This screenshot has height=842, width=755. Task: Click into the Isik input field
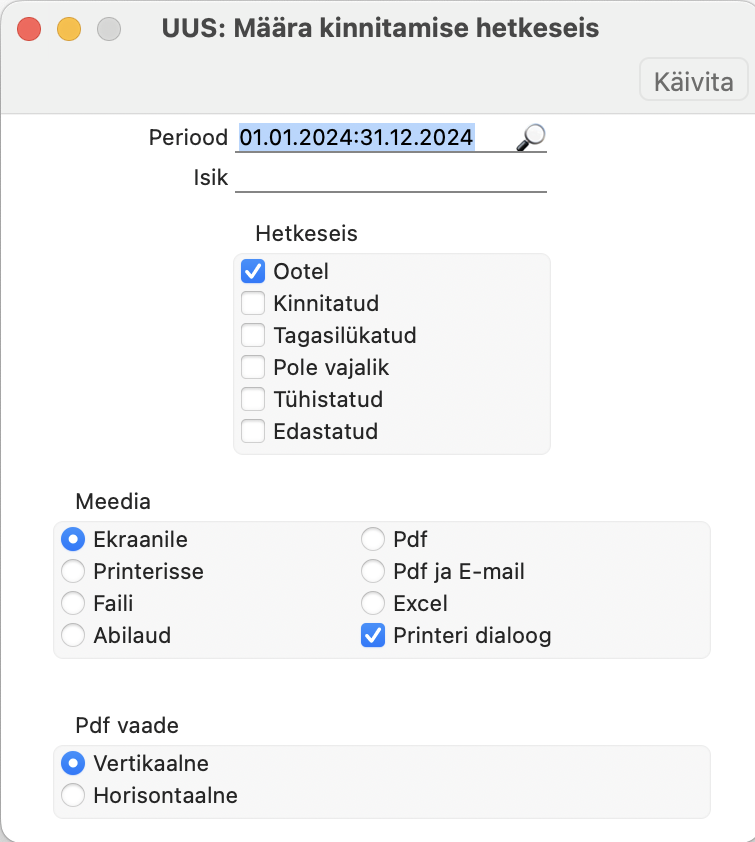point(391,178)
